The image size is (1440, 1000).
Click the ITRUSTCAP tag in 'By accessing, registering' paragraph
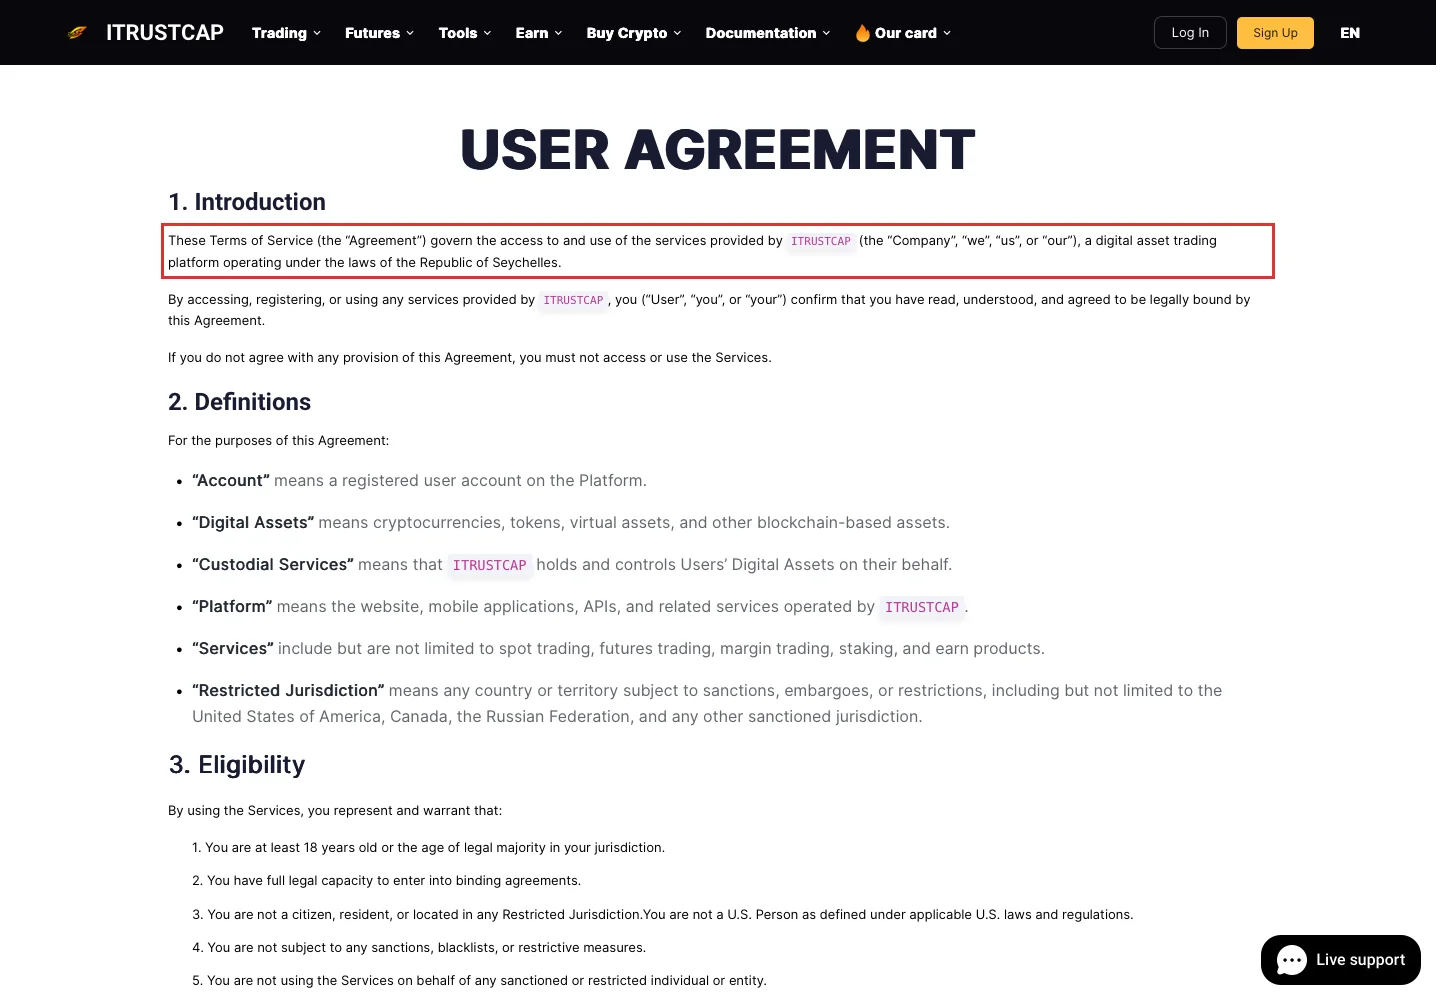tap(573, 300)
